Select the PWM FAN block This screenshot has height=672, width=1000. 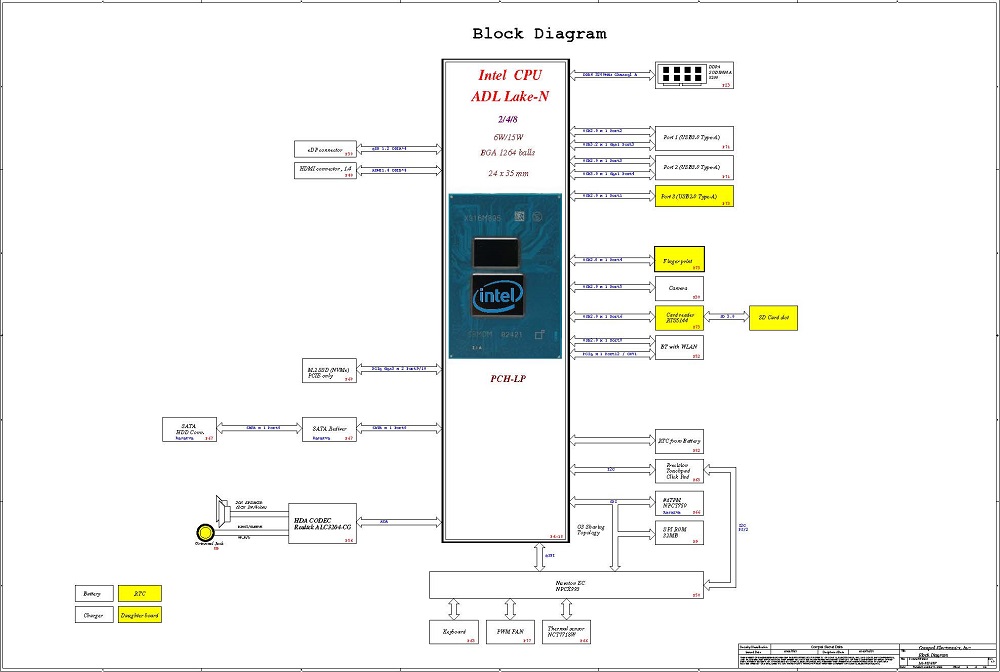510,632
